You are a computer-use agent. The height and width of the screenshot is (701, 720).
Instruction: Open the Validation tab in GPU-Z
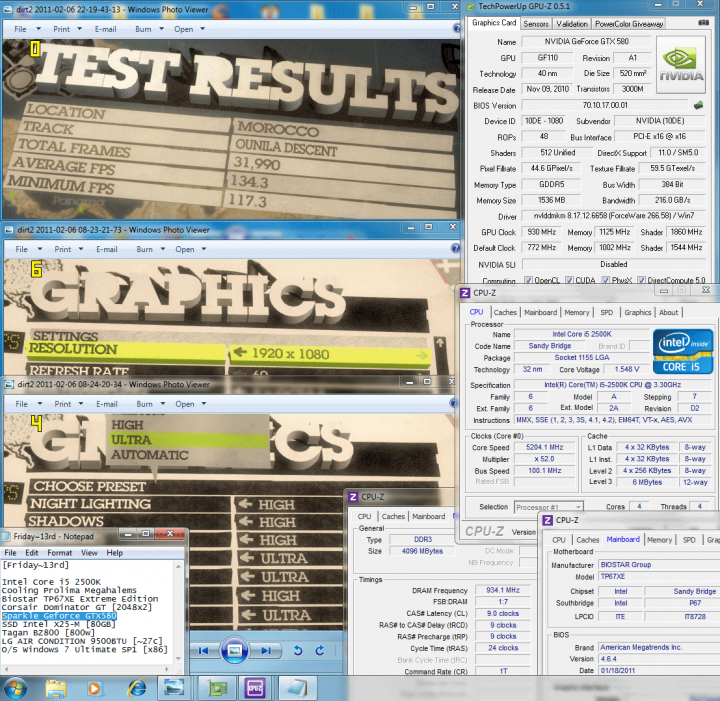tap(572, 24)
